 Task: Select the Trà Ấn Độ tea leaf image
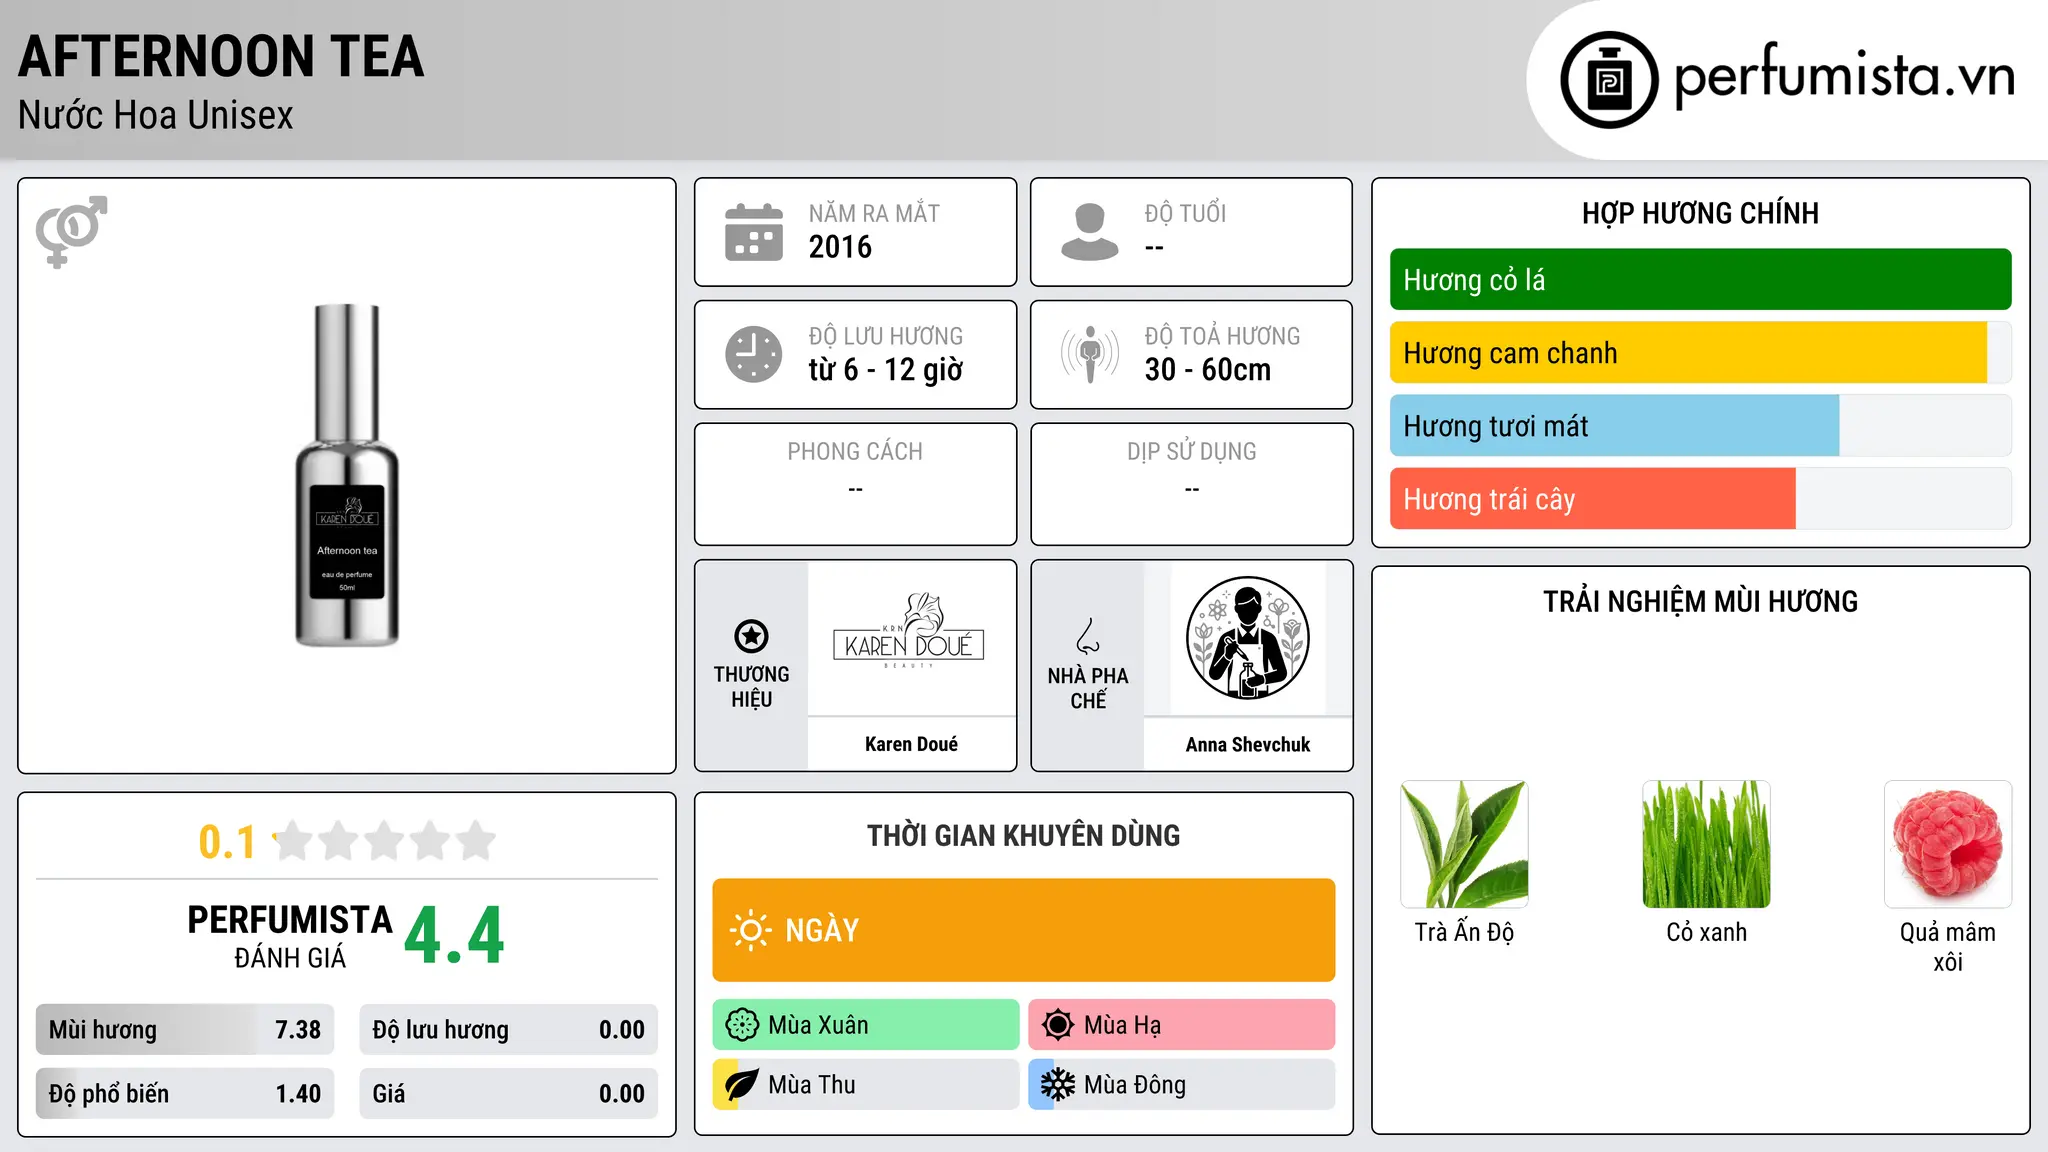click(1465, 845)
